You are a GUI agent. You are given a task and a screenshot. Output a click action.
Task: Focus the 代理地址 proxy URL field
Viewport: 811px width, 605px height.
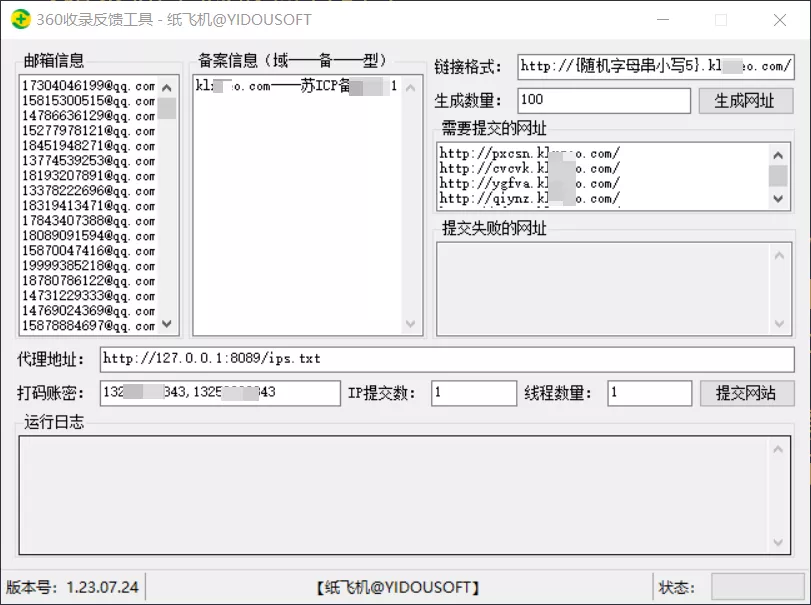[x=447, y=359]
